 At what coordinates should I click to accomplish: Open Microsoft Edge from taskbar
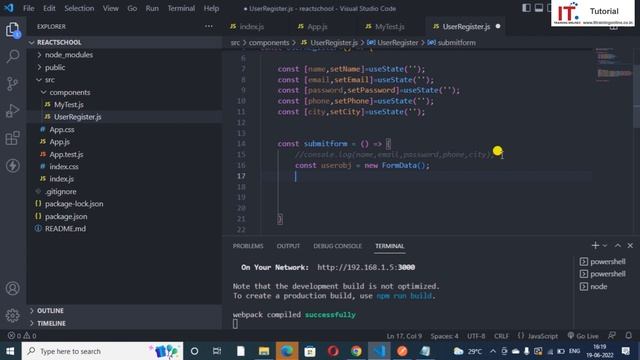287,351
